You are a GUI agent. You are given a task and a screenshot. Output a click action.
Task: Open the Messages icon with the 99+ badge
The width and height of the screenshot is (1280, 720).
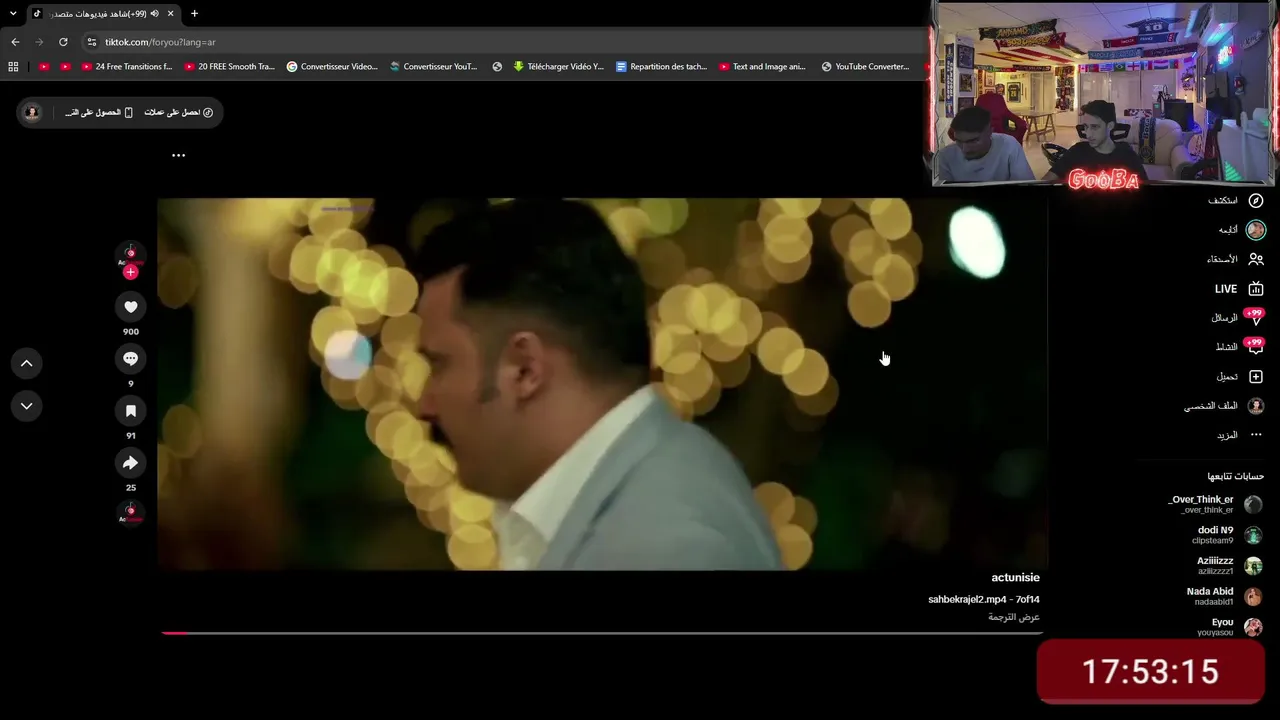click(1255, 318)
